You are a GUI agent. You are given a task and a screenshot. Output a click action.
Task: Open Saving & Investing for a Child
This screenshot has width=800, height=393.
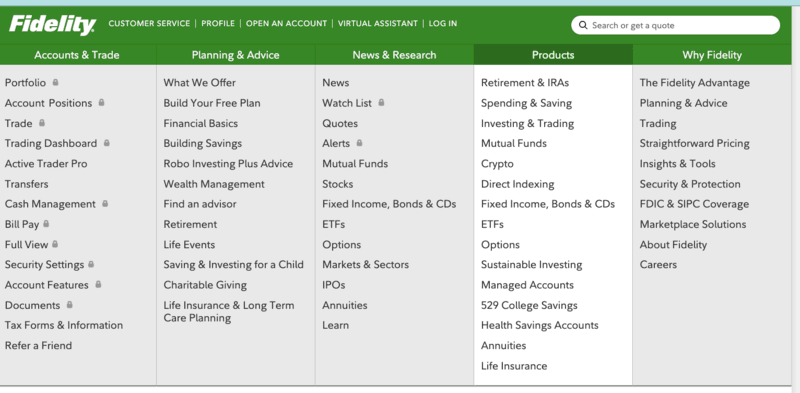(x=234, y=264)
